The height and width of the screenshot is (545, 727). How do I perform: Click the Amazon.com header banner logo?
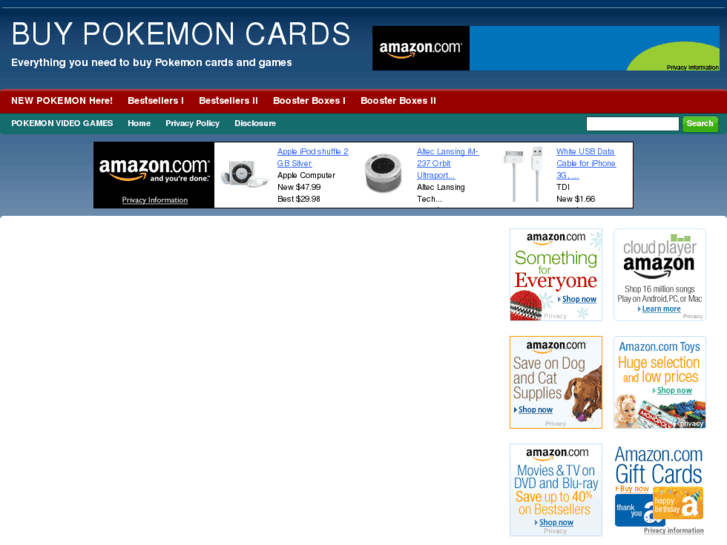click(x=421, y=48)
